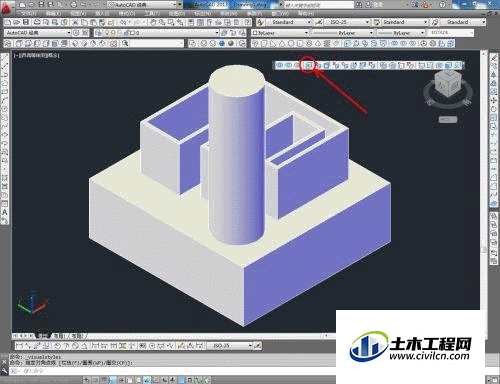The image size is (500, 384).
Task: Click the Dimension Style icon beside ISO-25
Action: pos(319,22)
